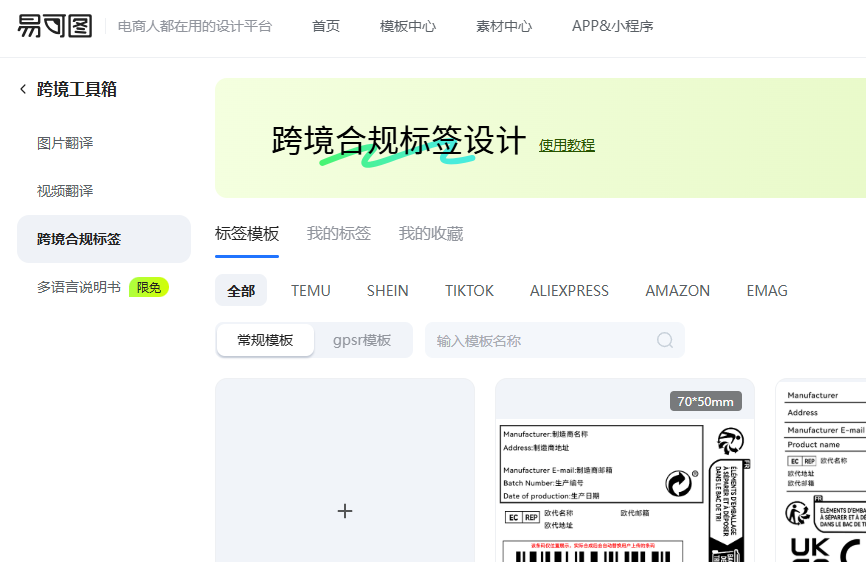This screenshot has height=562, width=866.
Task: Switch to the 我的收藏 tab
Action: click(431, 234)
